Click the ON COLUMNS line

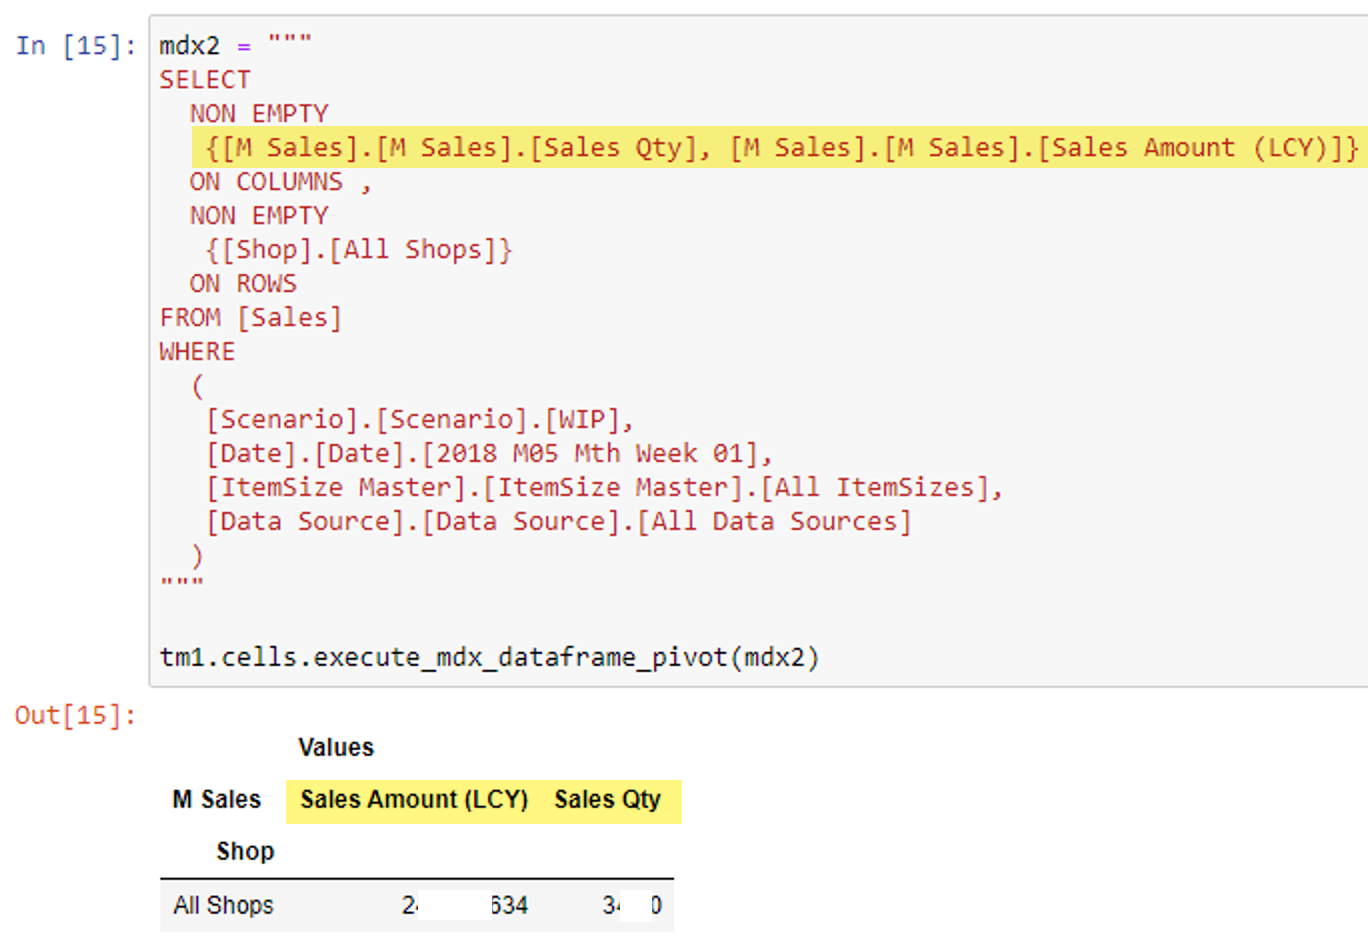pyautogui.click(x=280, y=182)
